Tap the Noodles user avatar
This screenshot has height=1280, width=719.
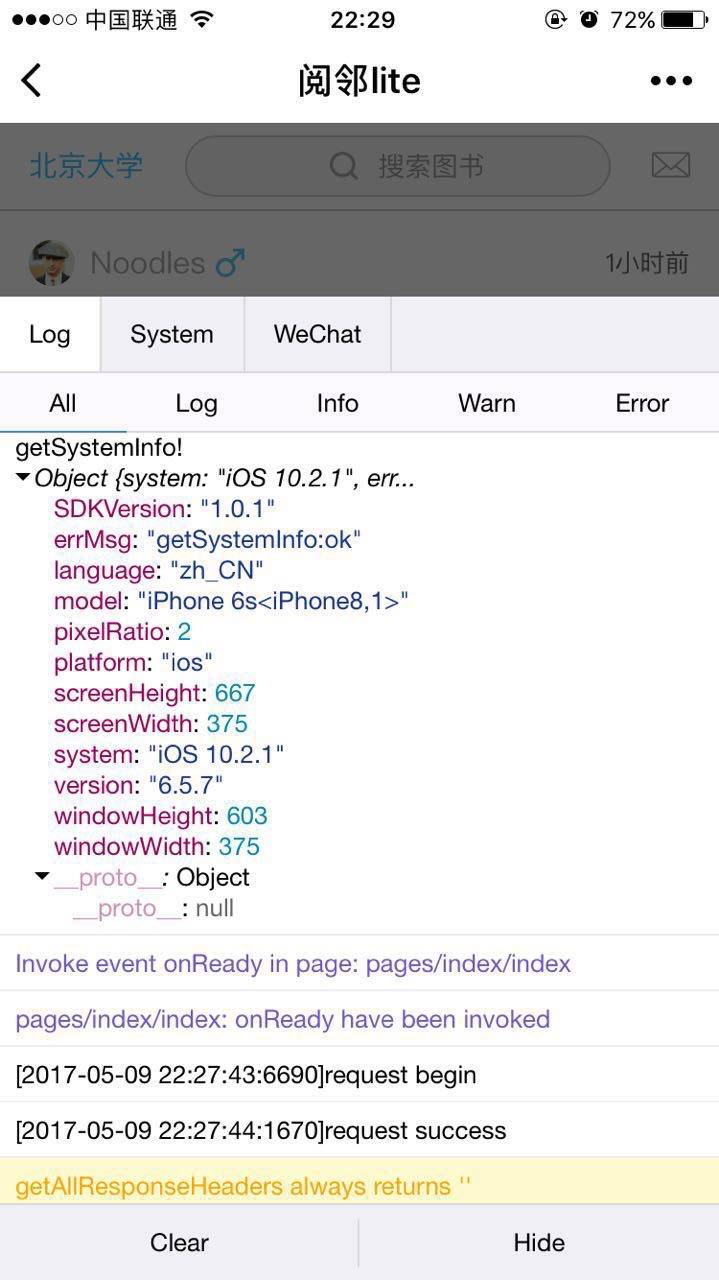tap(52, 263)
